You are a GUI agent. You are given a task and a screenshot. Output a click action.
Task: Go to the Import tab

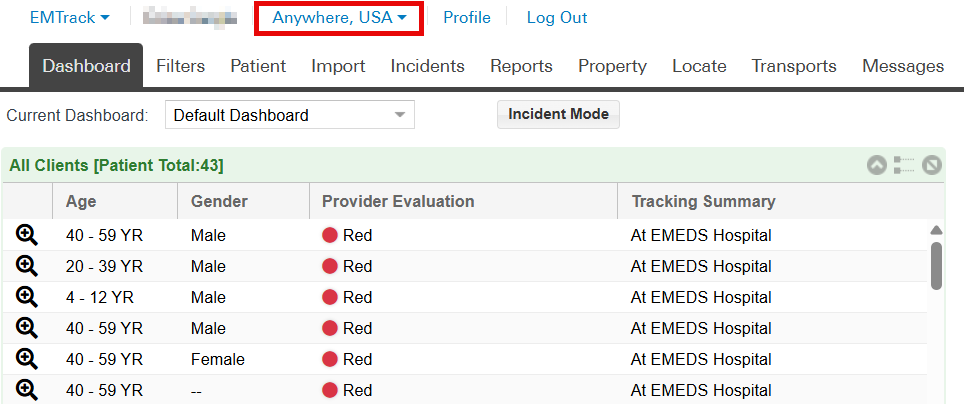[x=338, y=66]
